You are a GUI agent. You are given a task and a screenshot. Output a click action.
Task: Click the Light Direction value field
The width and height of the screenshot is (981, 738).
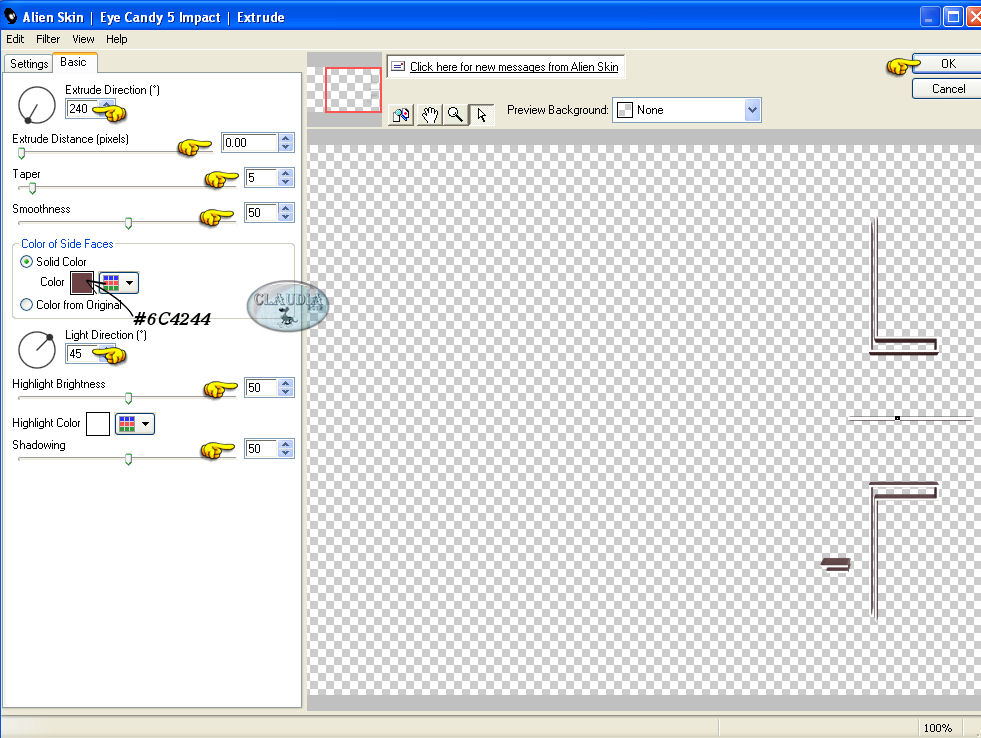pos(82,354)
